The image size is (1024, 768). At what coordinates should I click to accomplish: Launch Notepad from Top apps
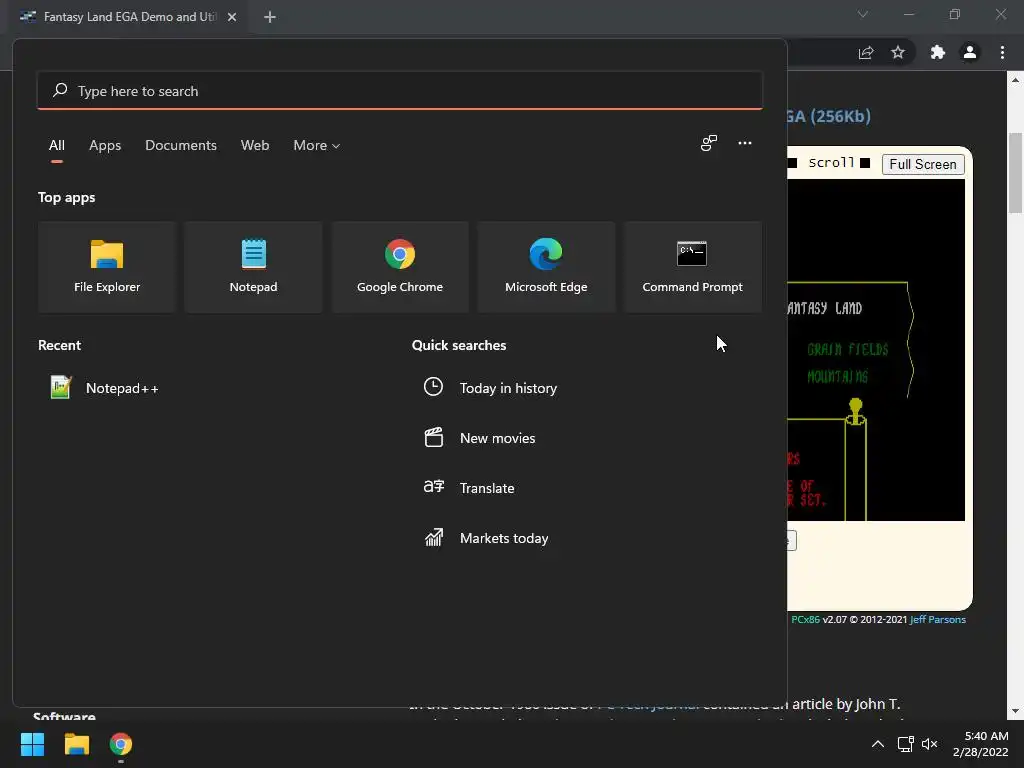(x=253, y=266)
